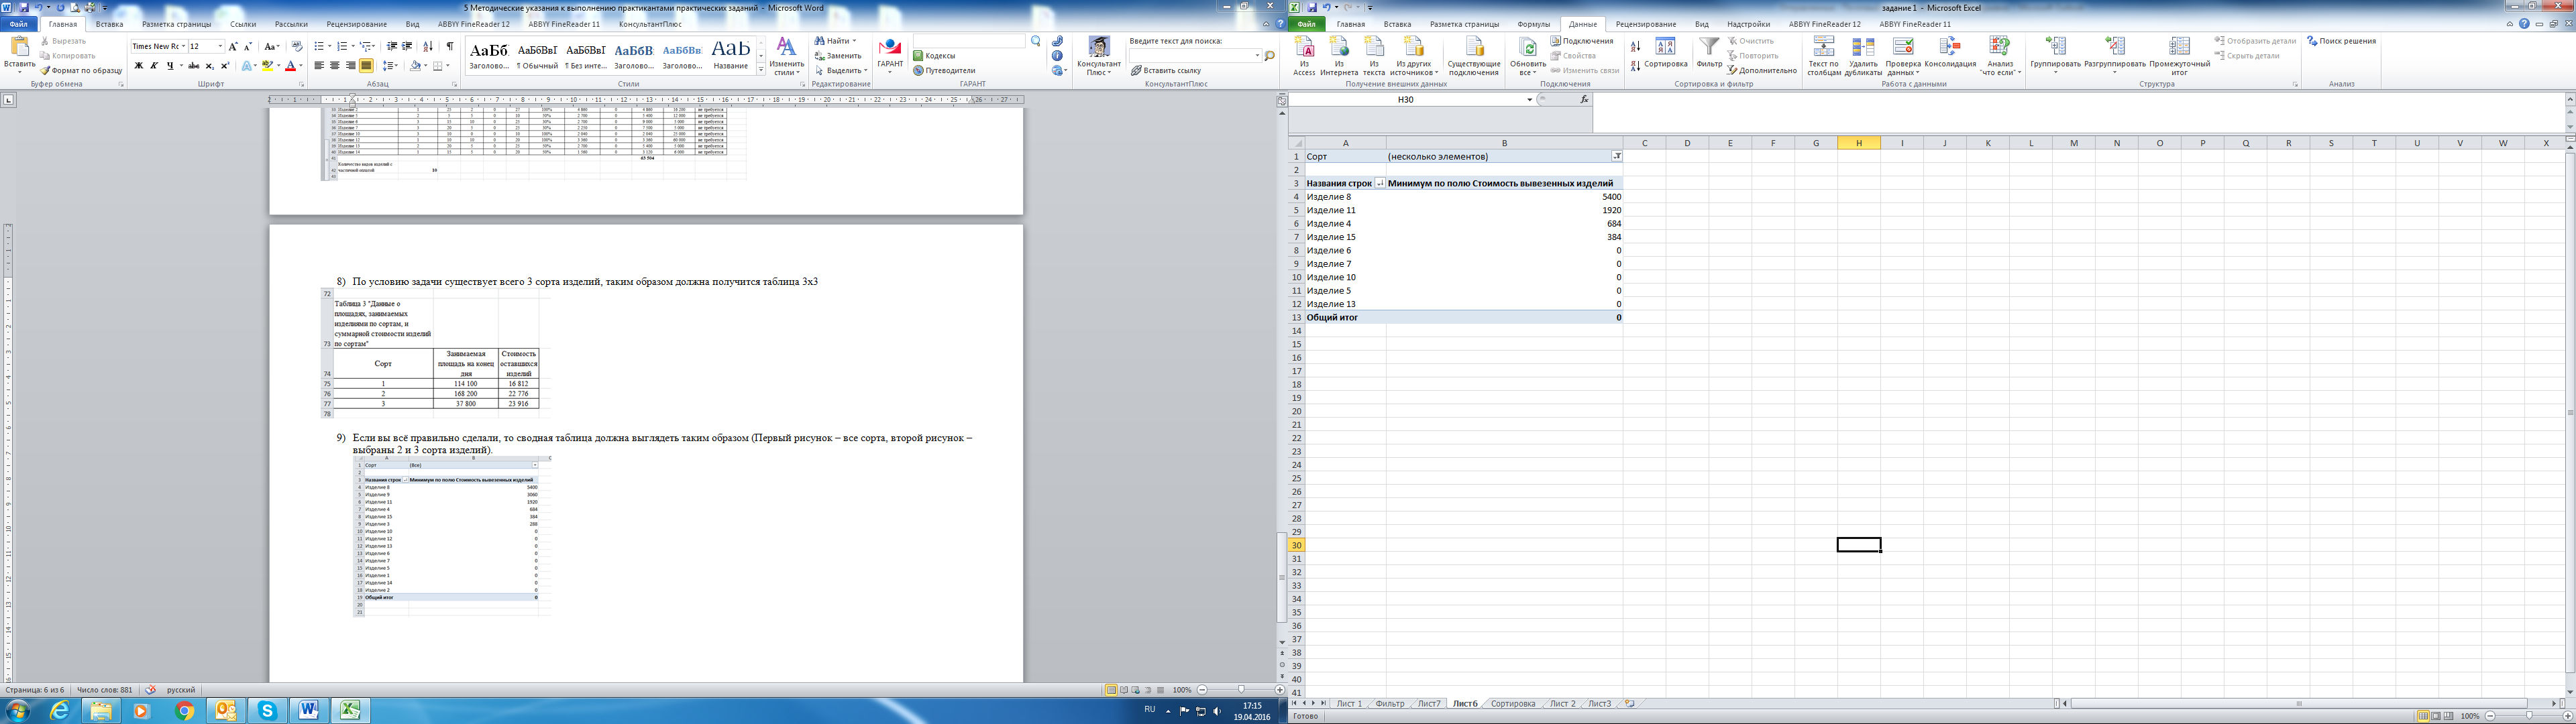Open pivot filter dropdown in cell B1

pyautogui.click(x=1616, y=157)
